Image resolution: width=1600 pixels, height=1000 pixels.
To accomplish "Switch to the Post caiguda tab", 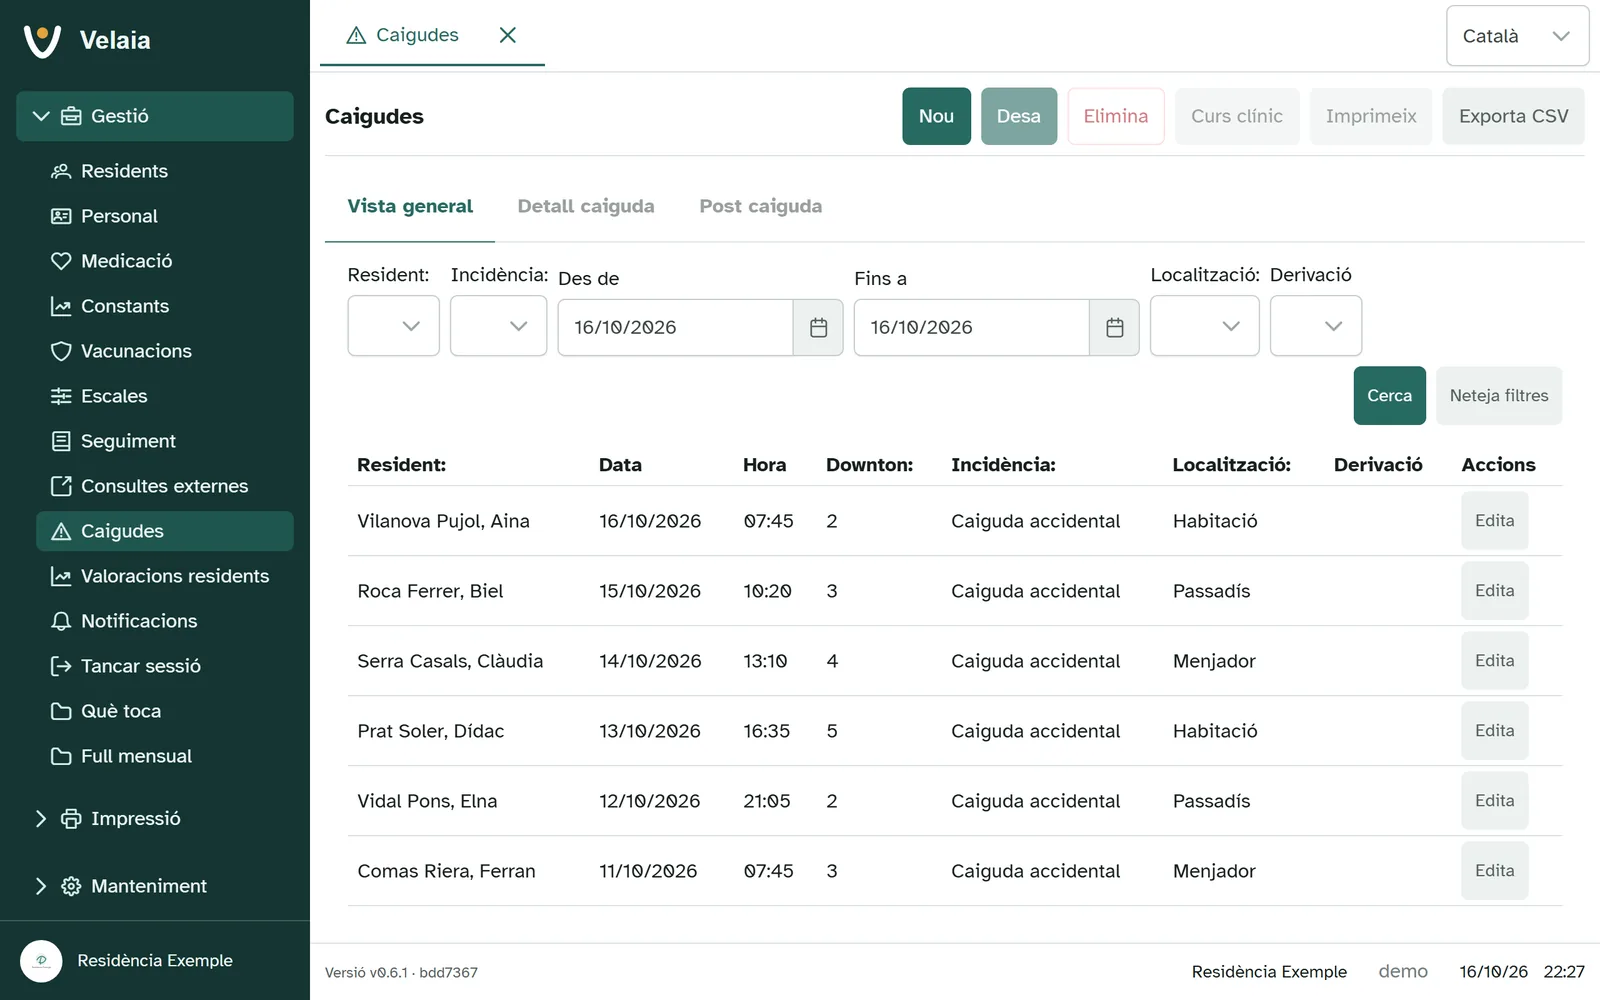I will click(x=761, y=206).
